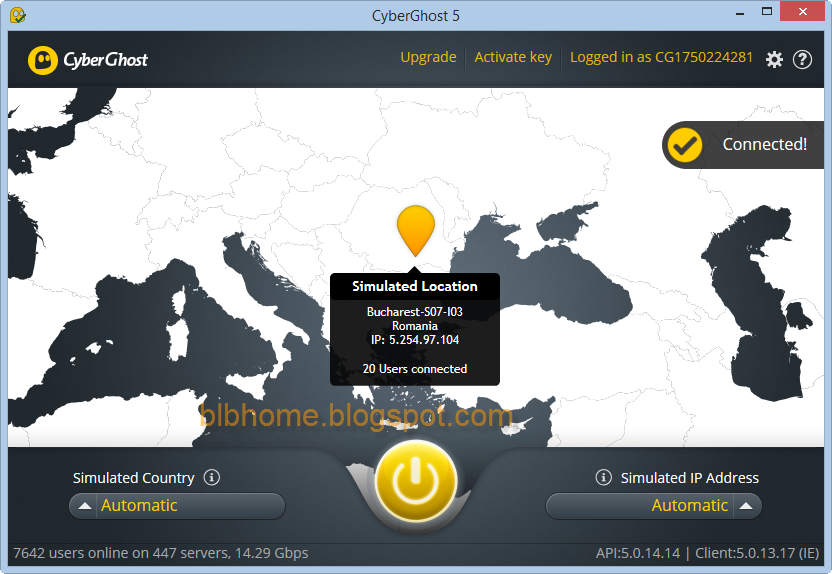Click the Simulated Country label
Viewport: 832px width, 574px height.
coord(134,478)
